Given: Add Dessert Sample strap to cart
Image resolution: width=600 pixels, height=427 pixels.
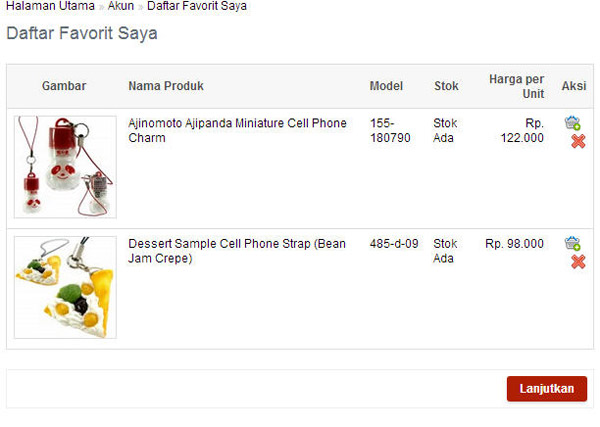Looking at the screenshot, I should tap(572, 243).
